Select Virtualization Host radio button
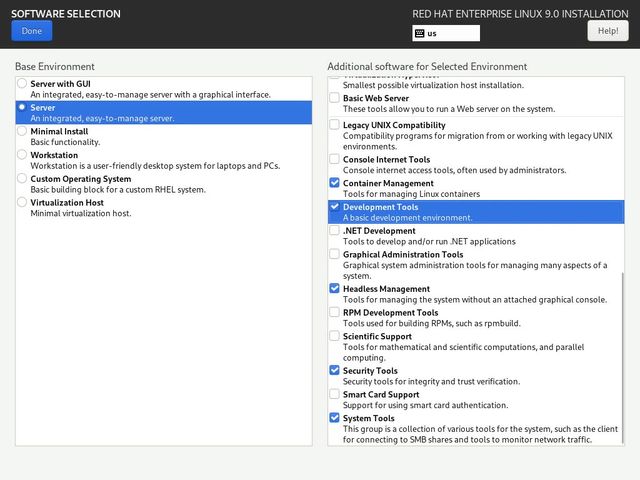 coord(22,202)
